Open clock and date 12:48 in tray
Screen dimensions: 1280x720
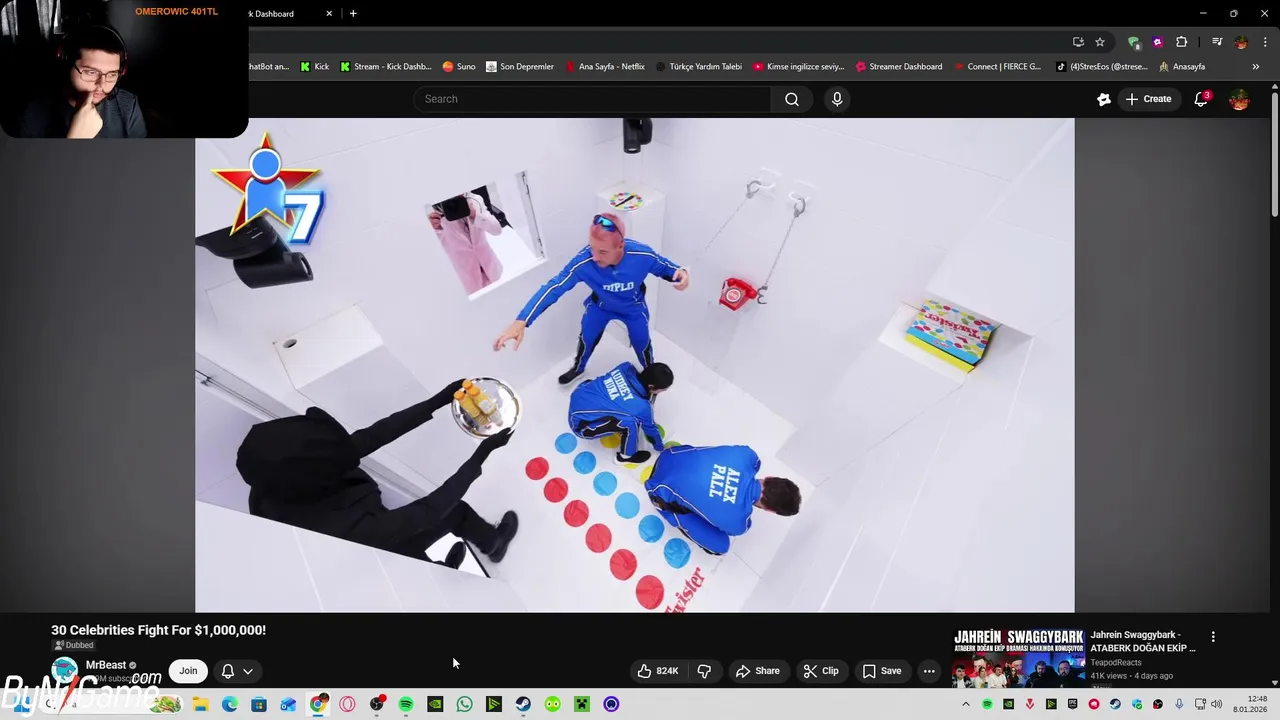click(x=1252, y=704)
